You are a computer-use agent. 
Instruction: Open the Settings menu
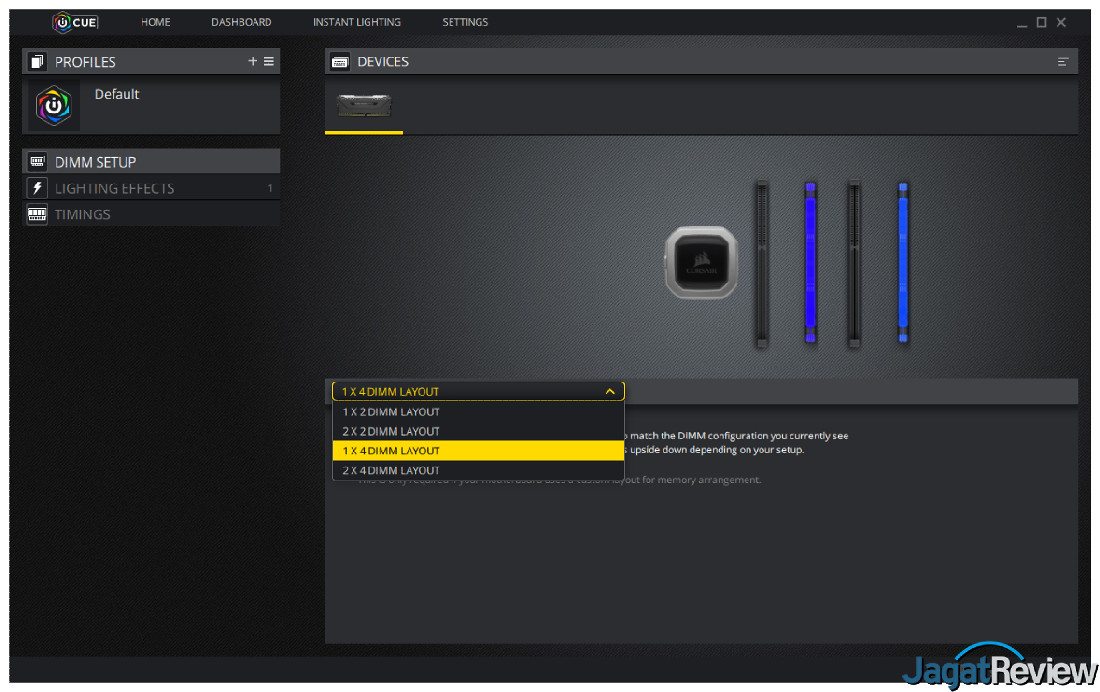[465, 22]
